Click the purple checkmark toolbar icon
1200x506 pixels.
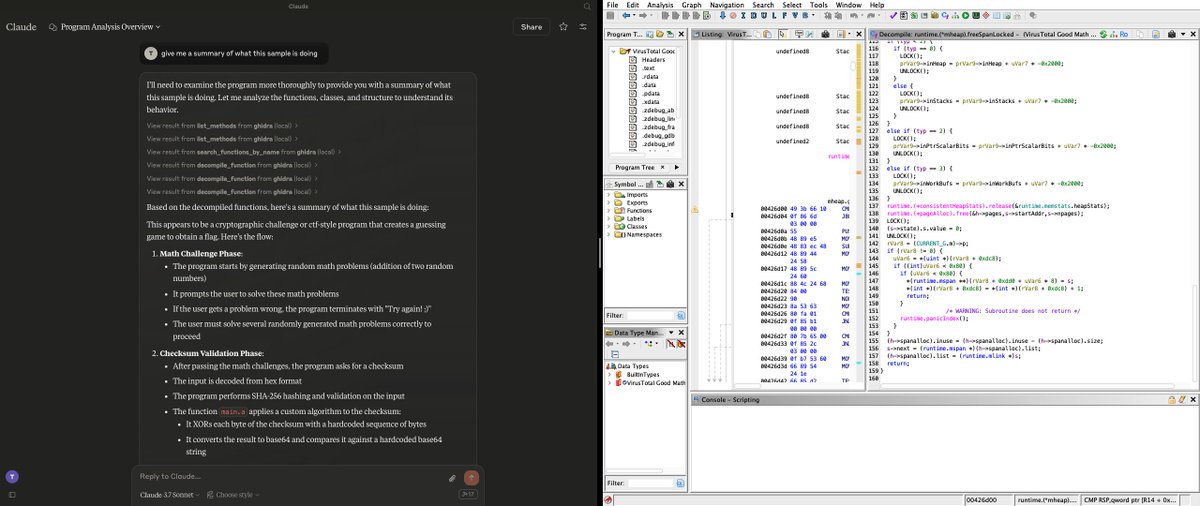[x=893, y=16]
